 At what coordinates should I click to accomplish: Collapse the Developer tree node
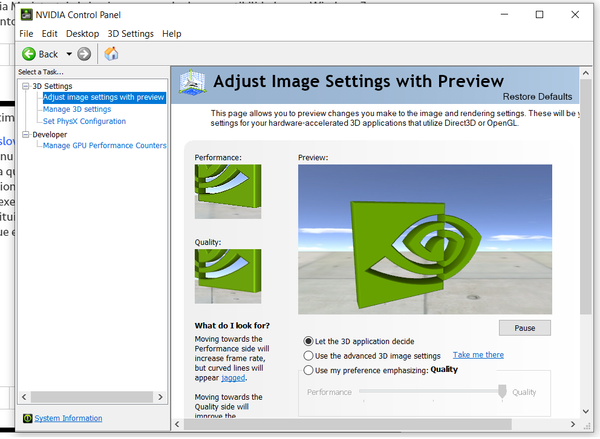[x=26, y=134]
